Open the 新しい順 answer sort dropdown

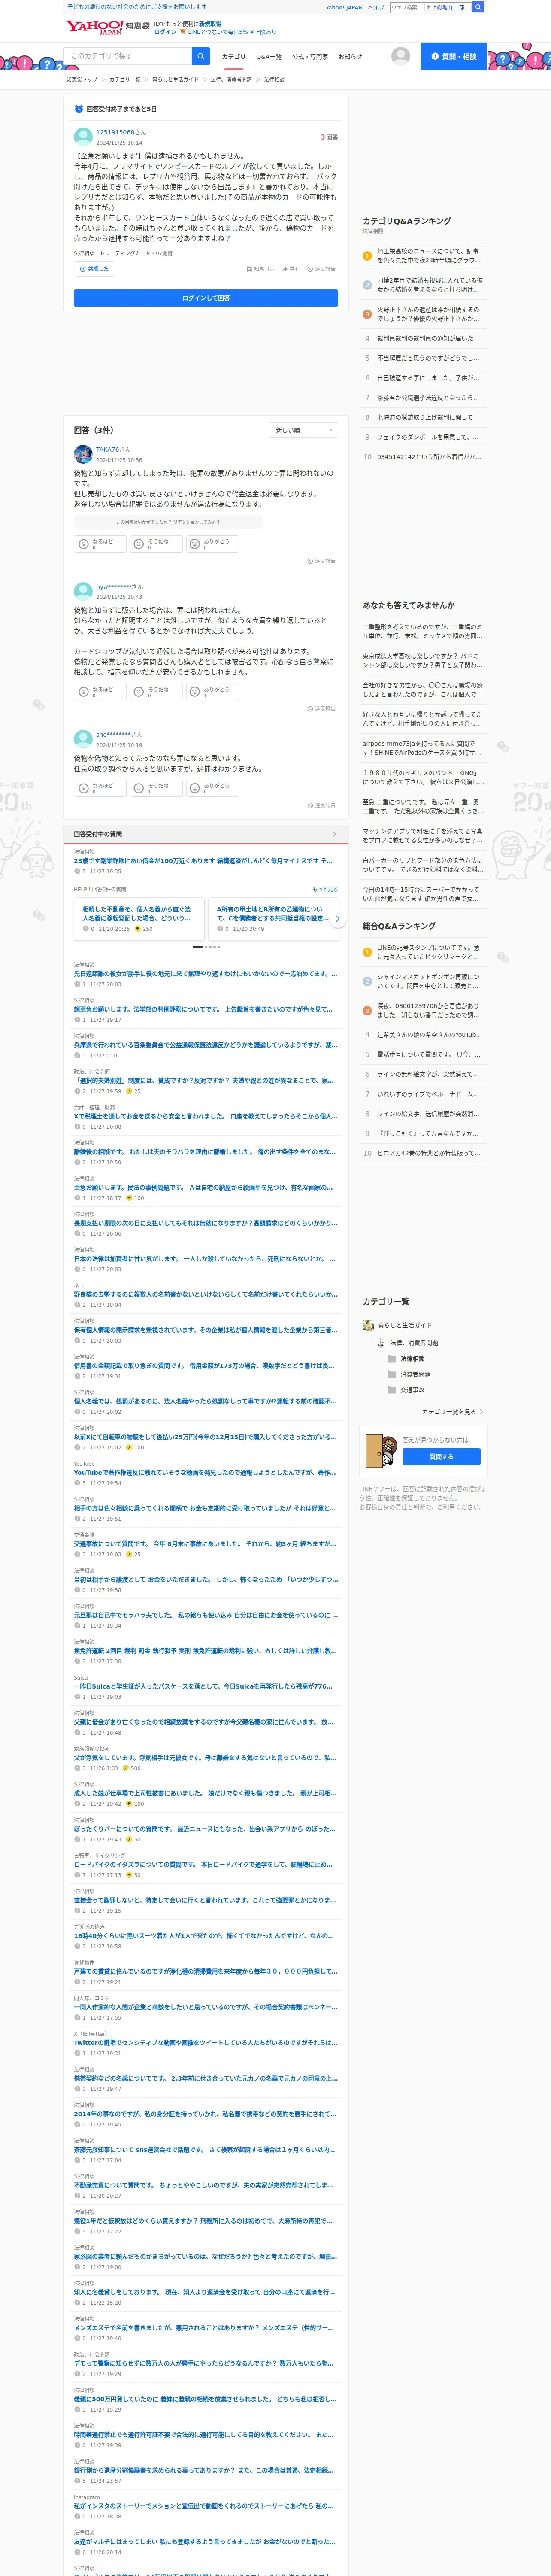(x=304, y=430)
